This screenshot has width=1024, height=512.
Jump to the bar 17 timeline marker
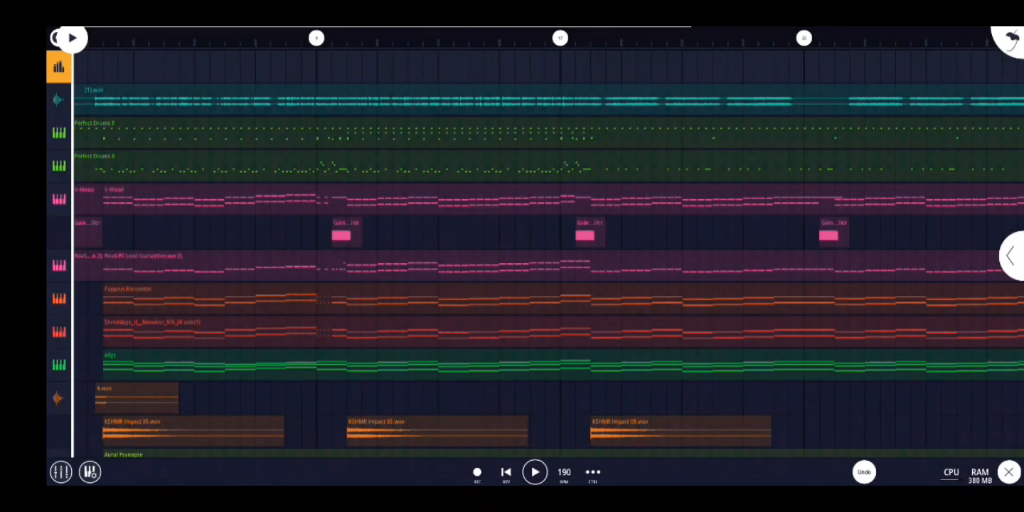pyautogui.click(x=560, y=38)
